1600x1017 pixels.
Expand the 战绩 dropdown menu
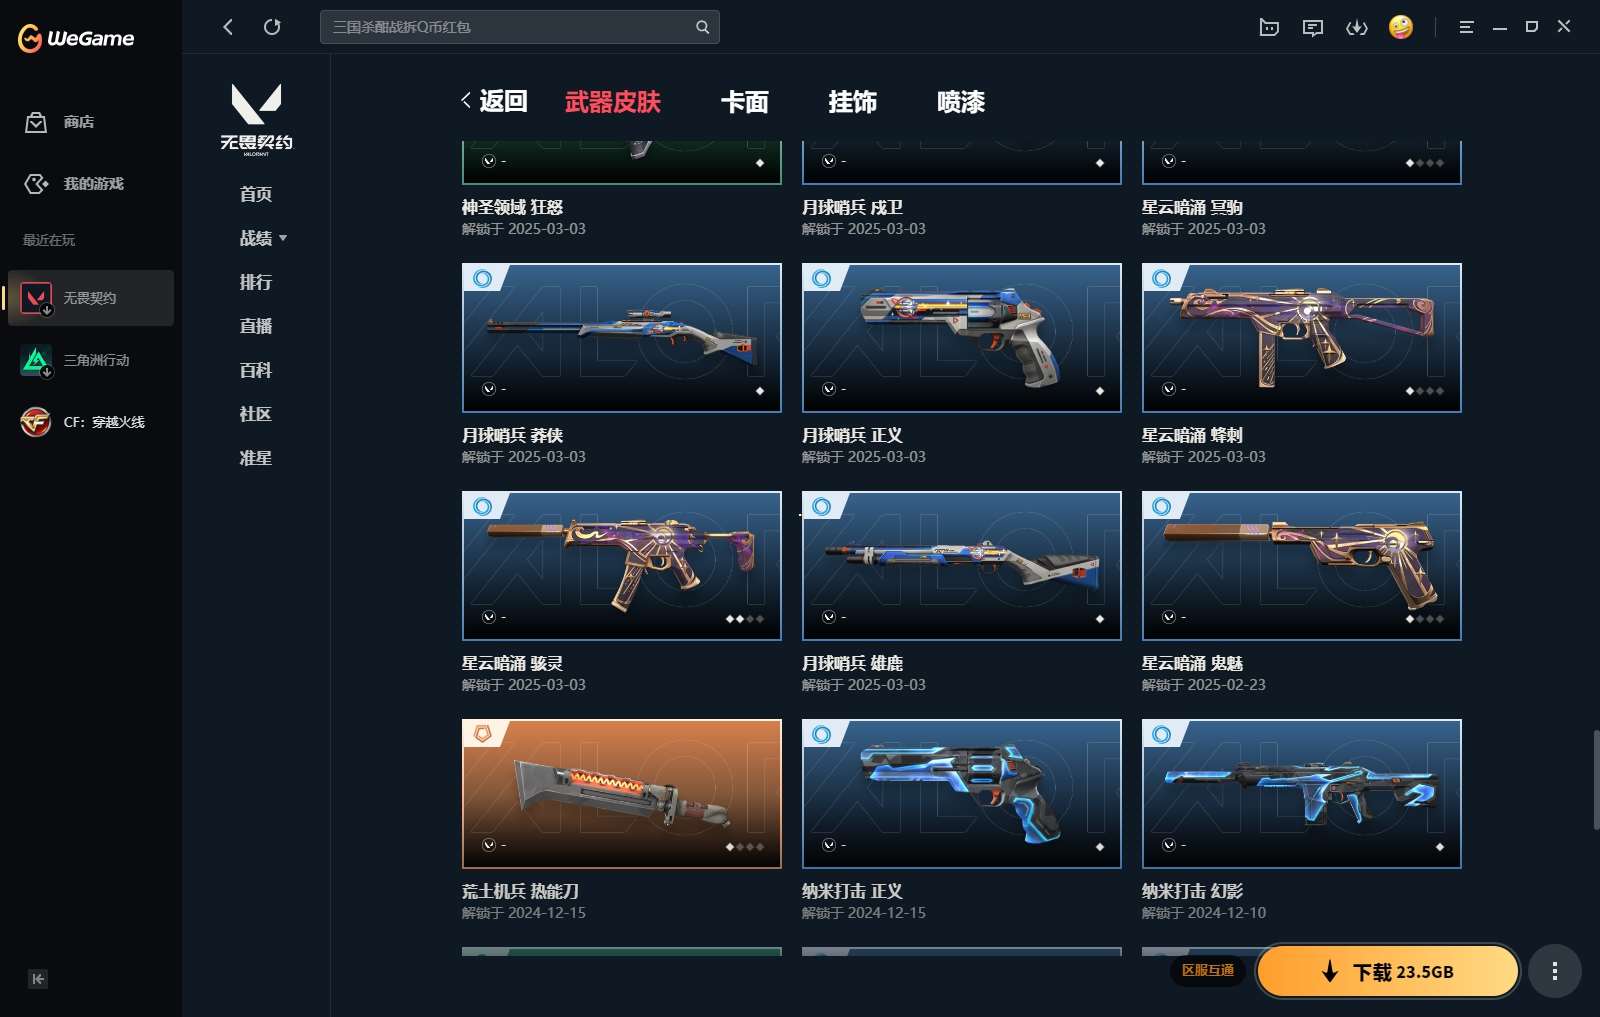[x=263, y=238]
